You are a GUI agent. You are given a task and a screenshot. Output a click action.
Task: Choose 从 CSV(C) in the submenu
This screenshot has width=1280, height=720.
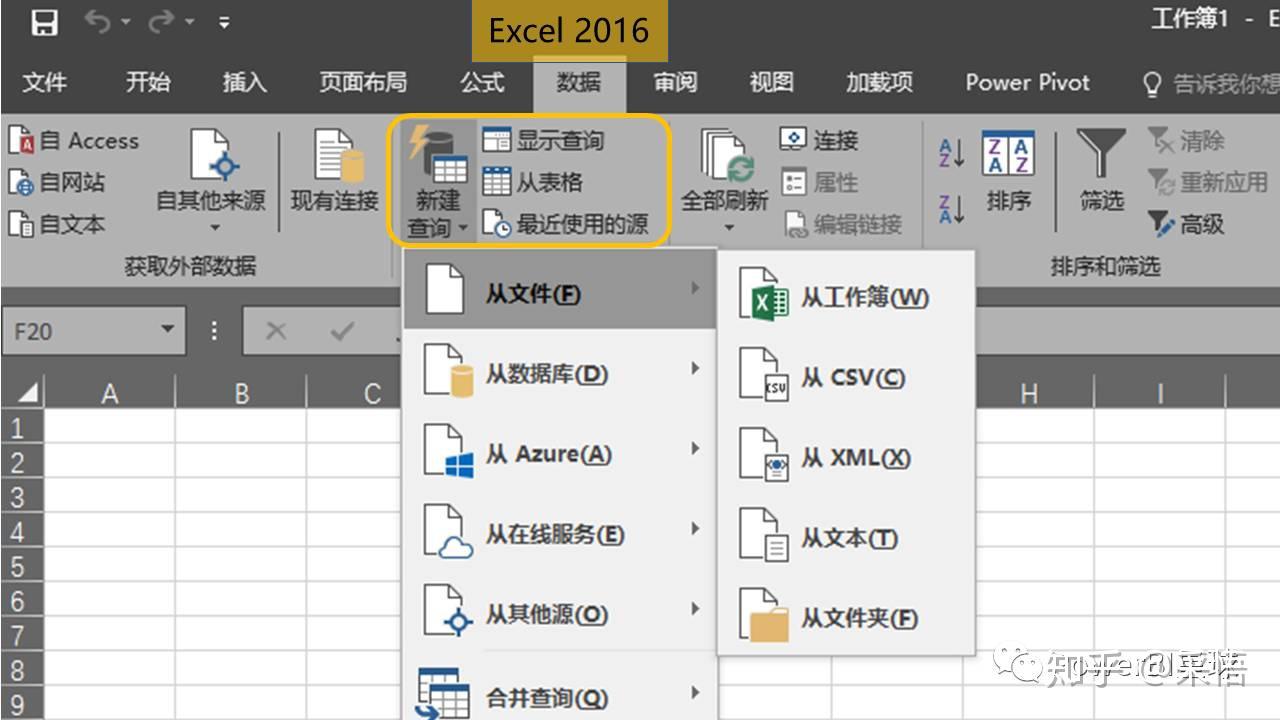coord(846,377)
